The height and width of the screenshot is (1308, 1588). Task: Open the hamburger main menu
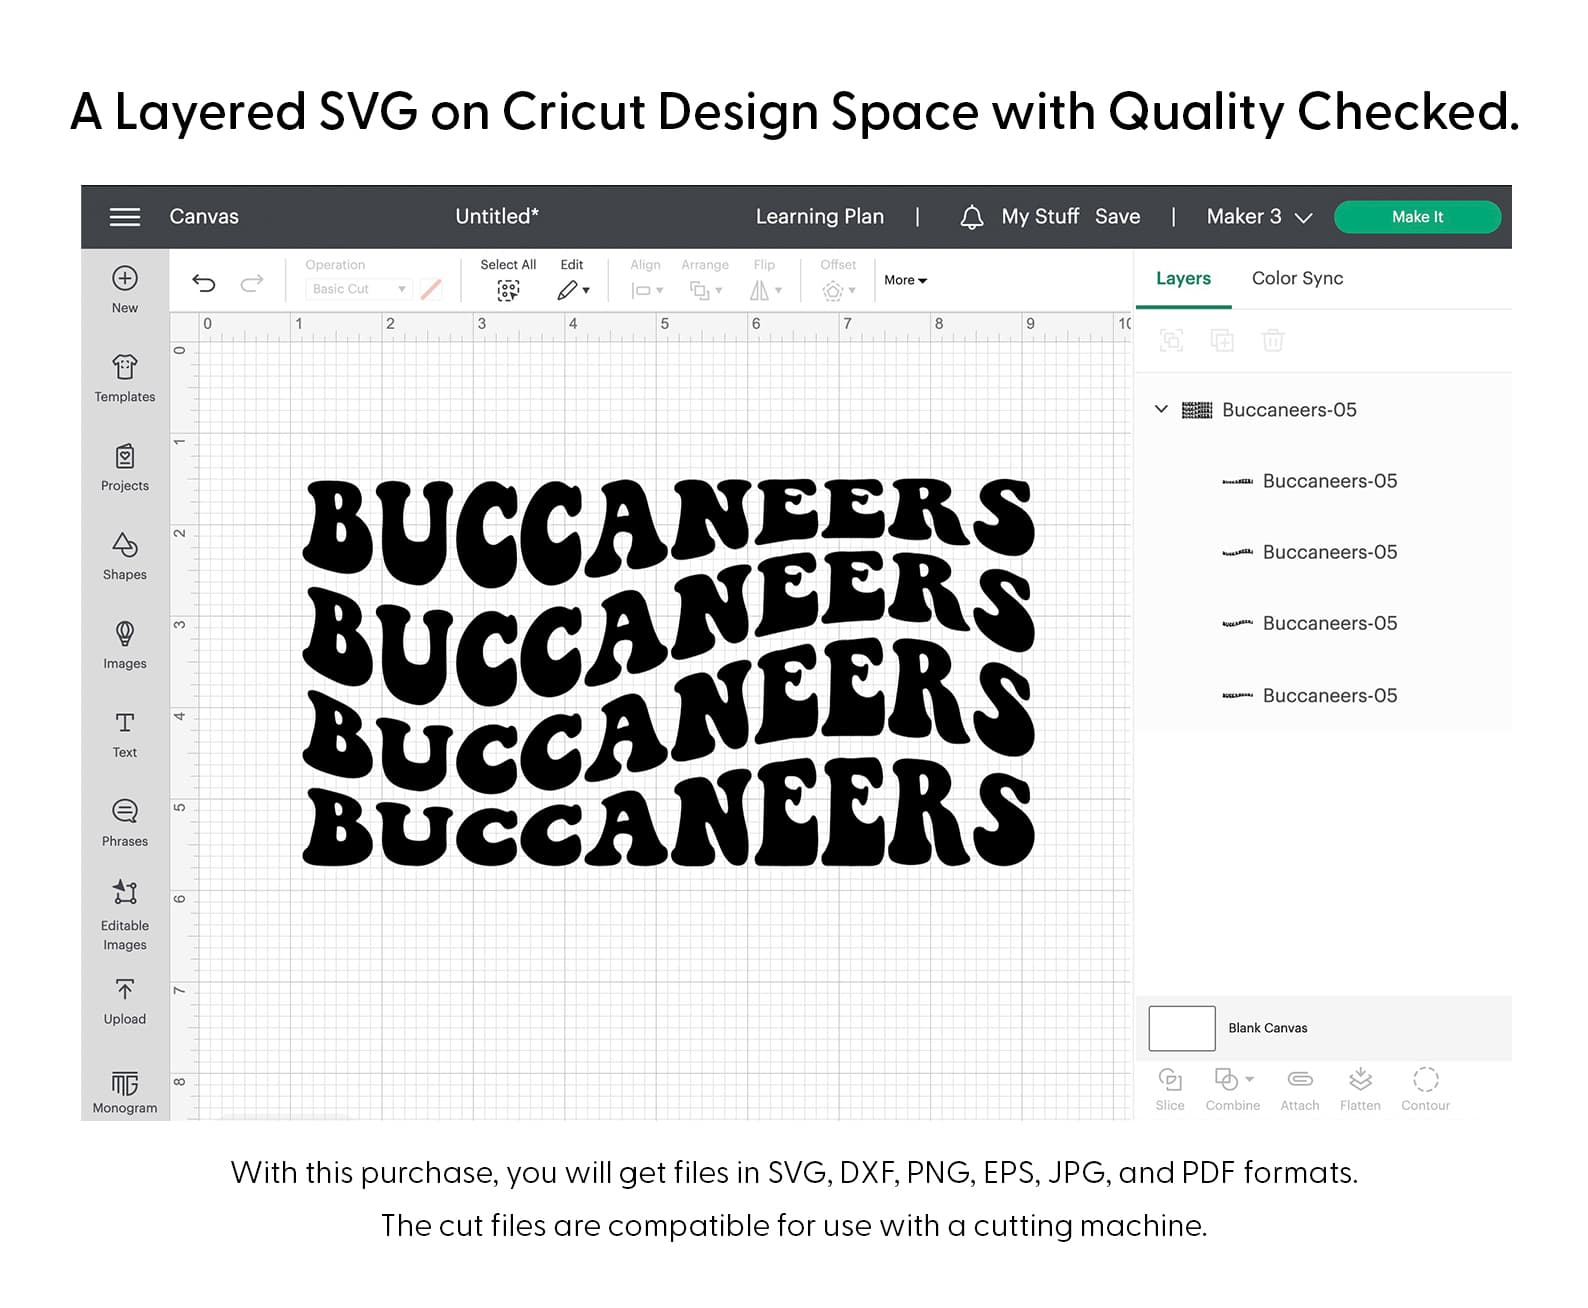pos(124,217)
